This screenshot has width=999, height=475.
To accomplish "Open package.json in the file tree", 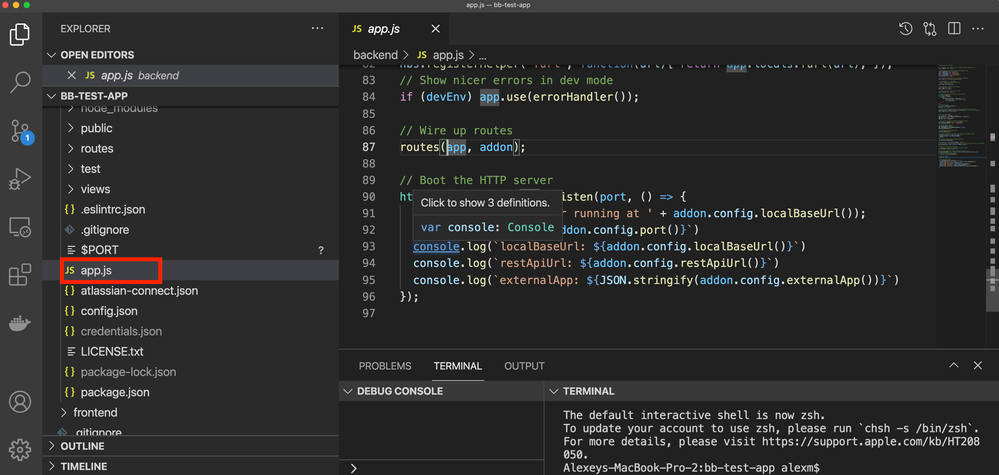I will [115, 392].
